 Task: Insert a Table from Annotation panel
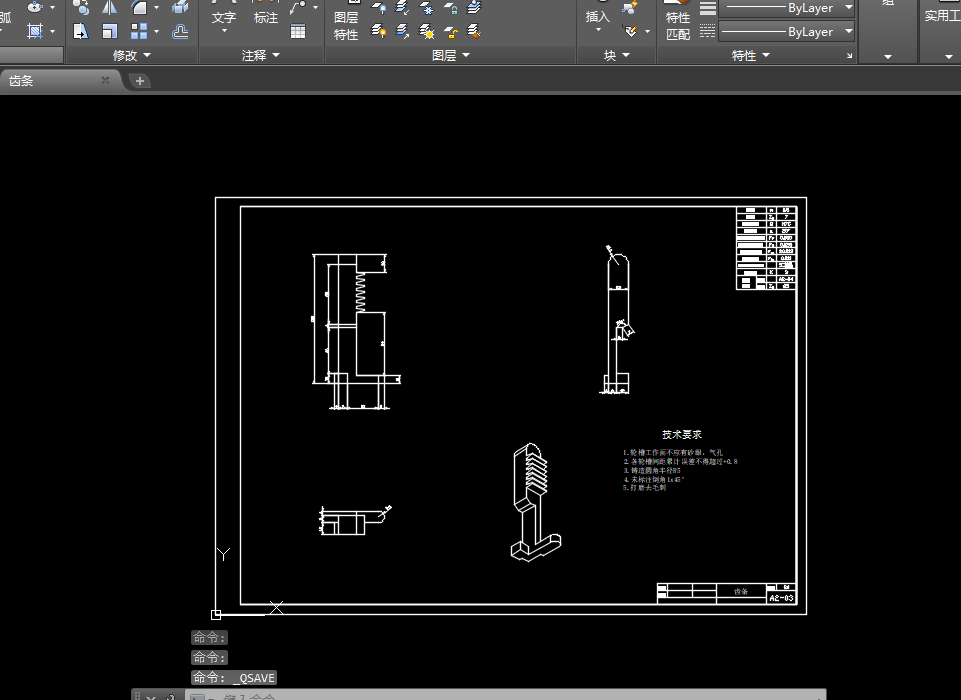click(x=298, y=31)
